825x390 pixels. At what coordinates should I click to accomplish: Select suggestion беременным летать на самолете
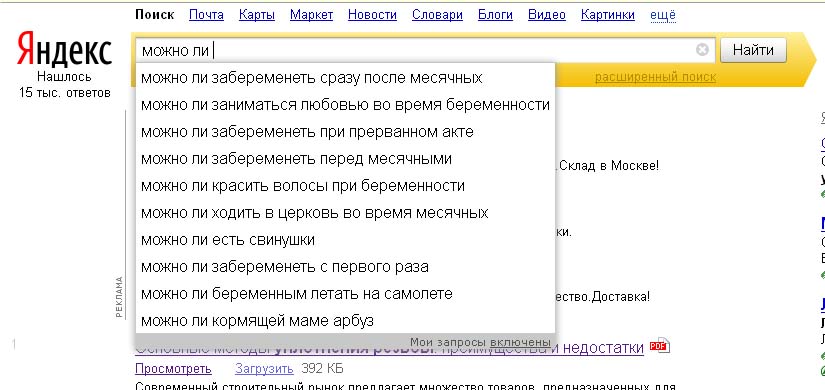[345, 294]
